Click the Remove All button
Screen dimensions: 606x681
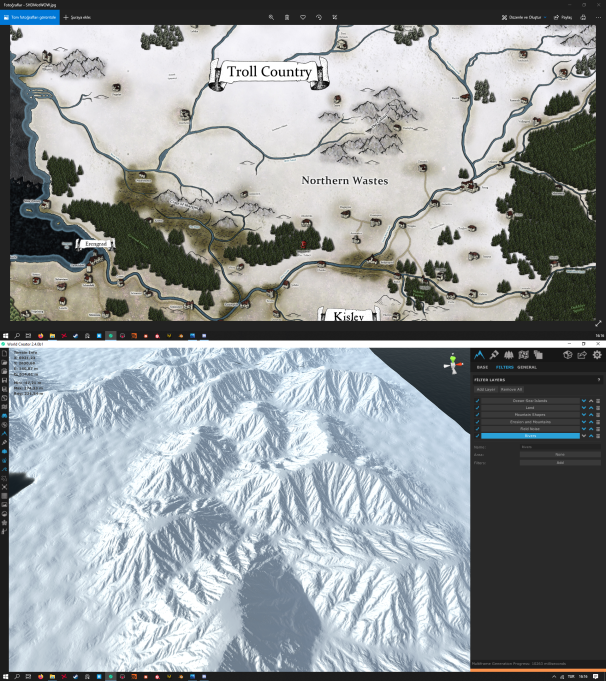pos(511,390)
